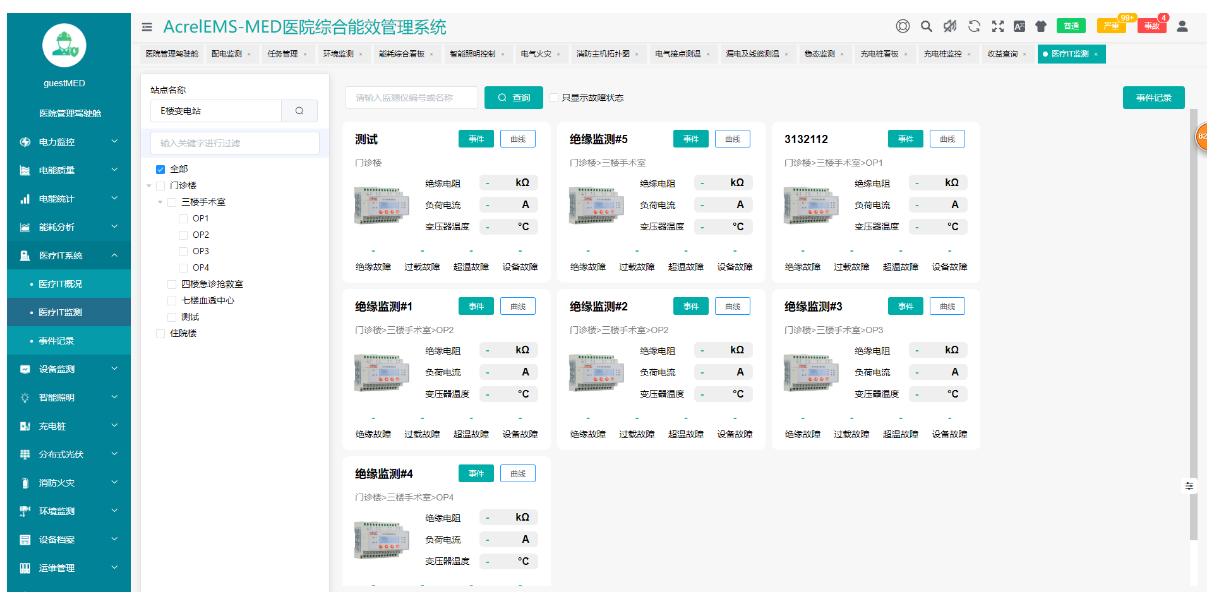Expand the 电力监控 sidebar menu
The image size is (1215, 601).
[x=65, y=142]
